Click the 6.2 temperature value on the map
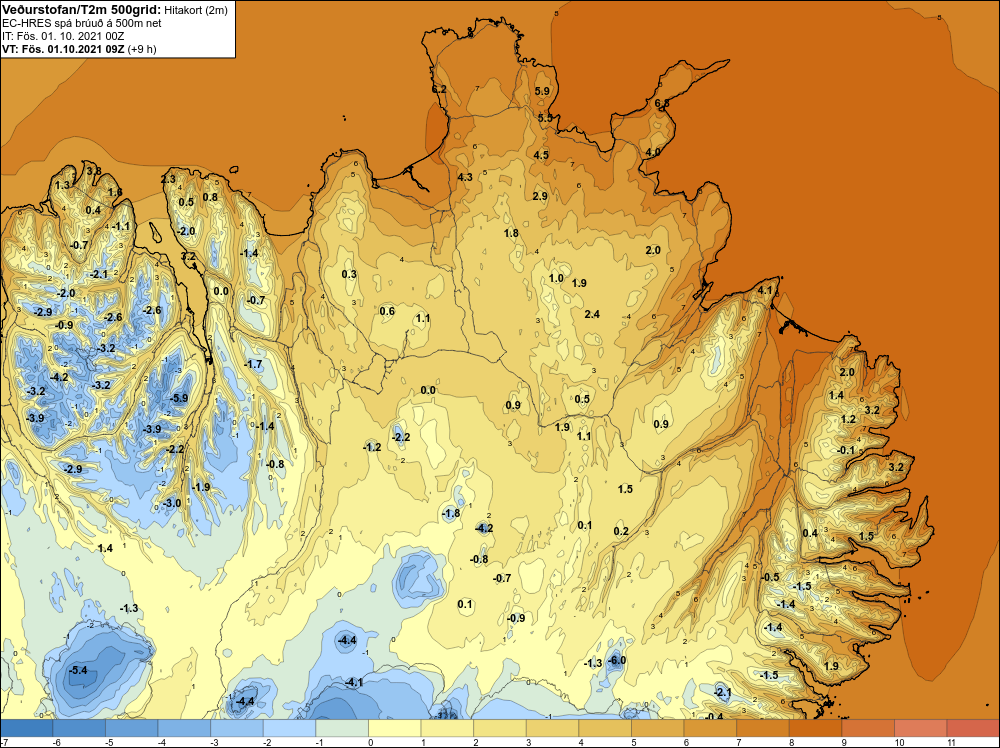 439,89
